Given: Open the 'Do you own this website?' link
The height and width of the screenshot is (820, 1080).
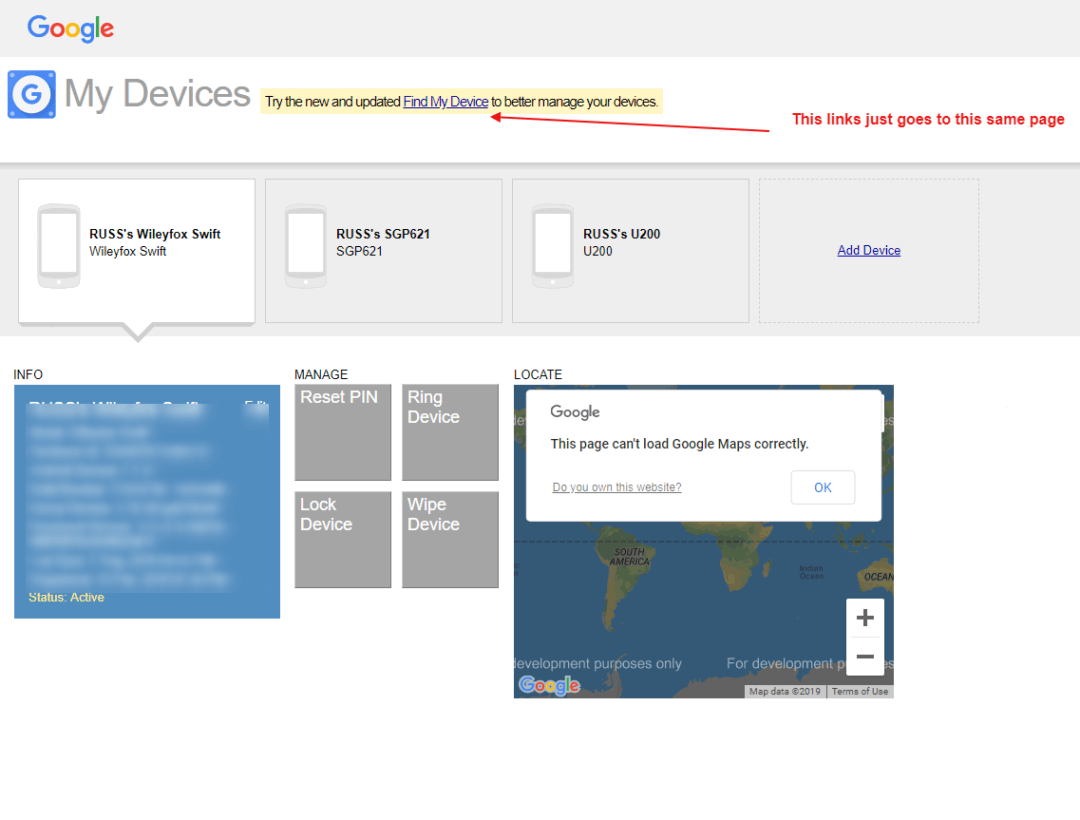Looking at the screenshot, I should [616, 487].
